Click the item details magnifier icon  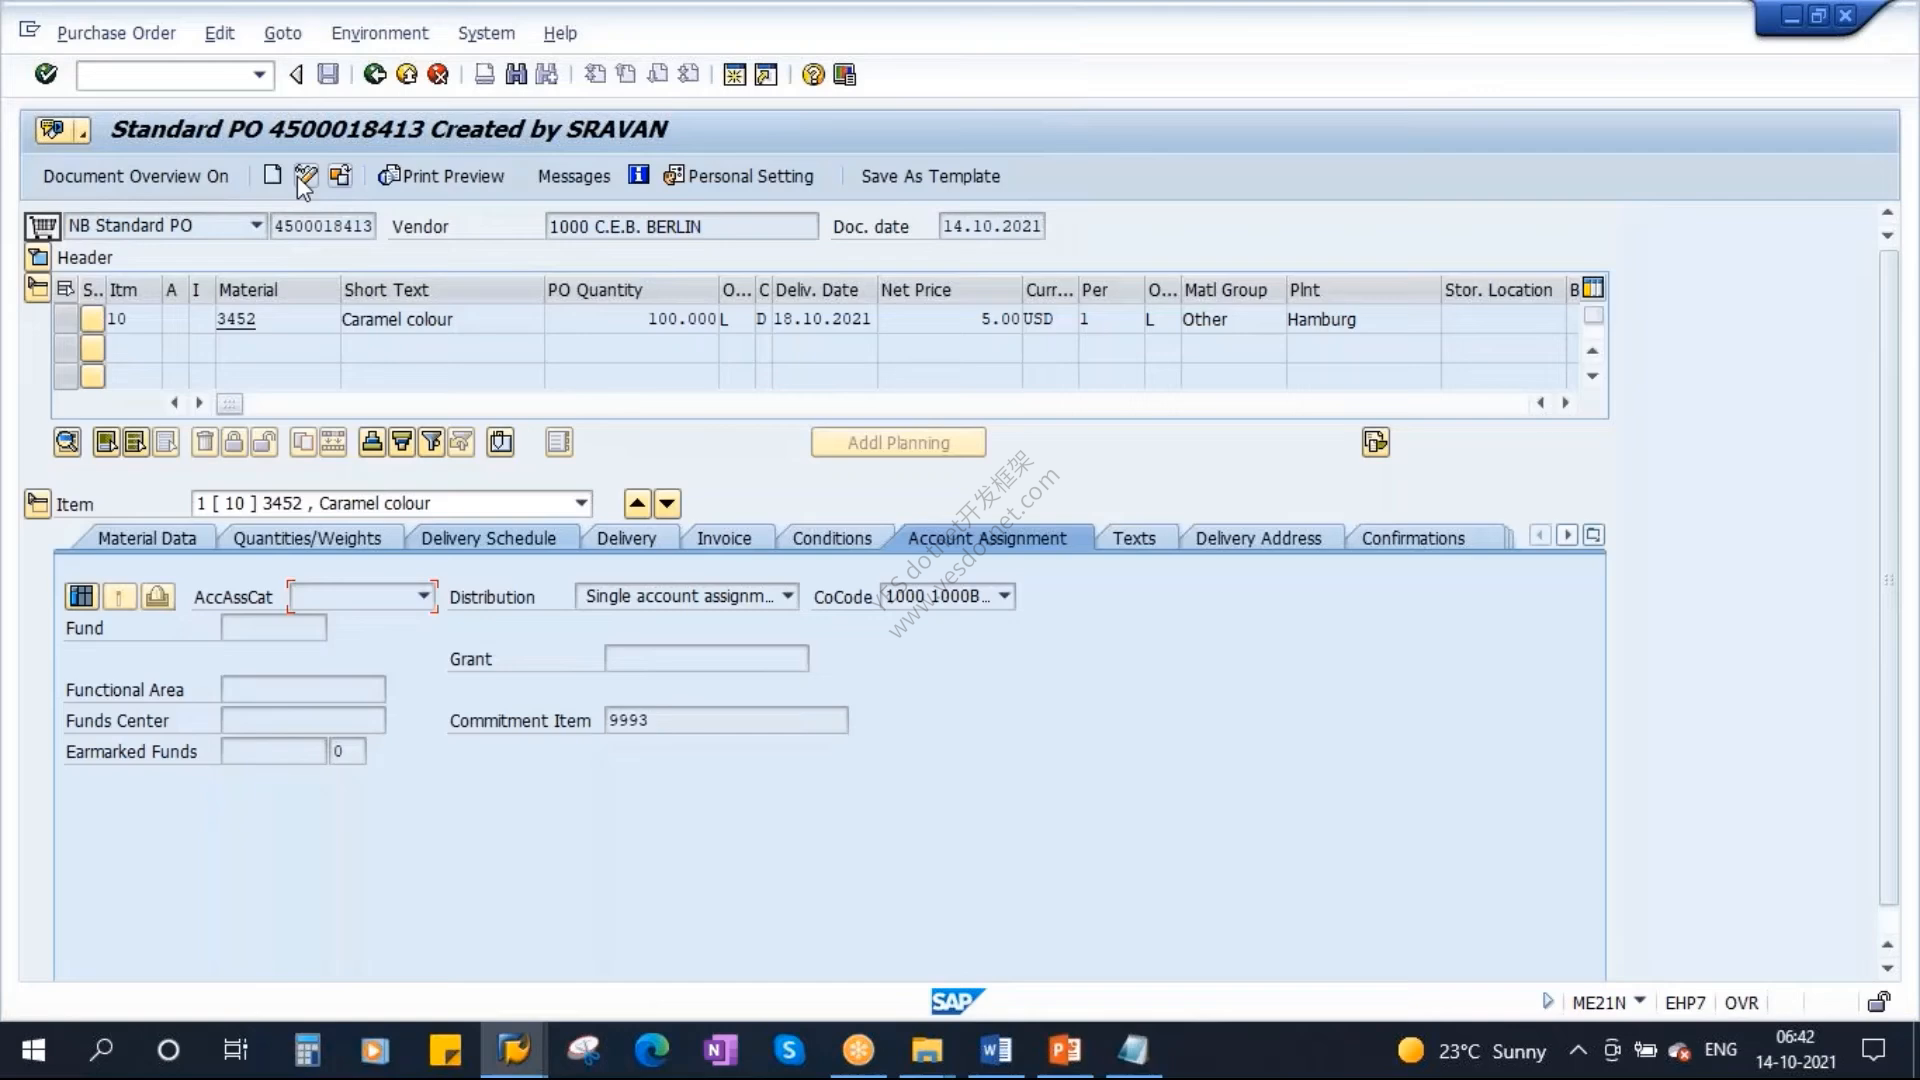(x=67, y=442)
